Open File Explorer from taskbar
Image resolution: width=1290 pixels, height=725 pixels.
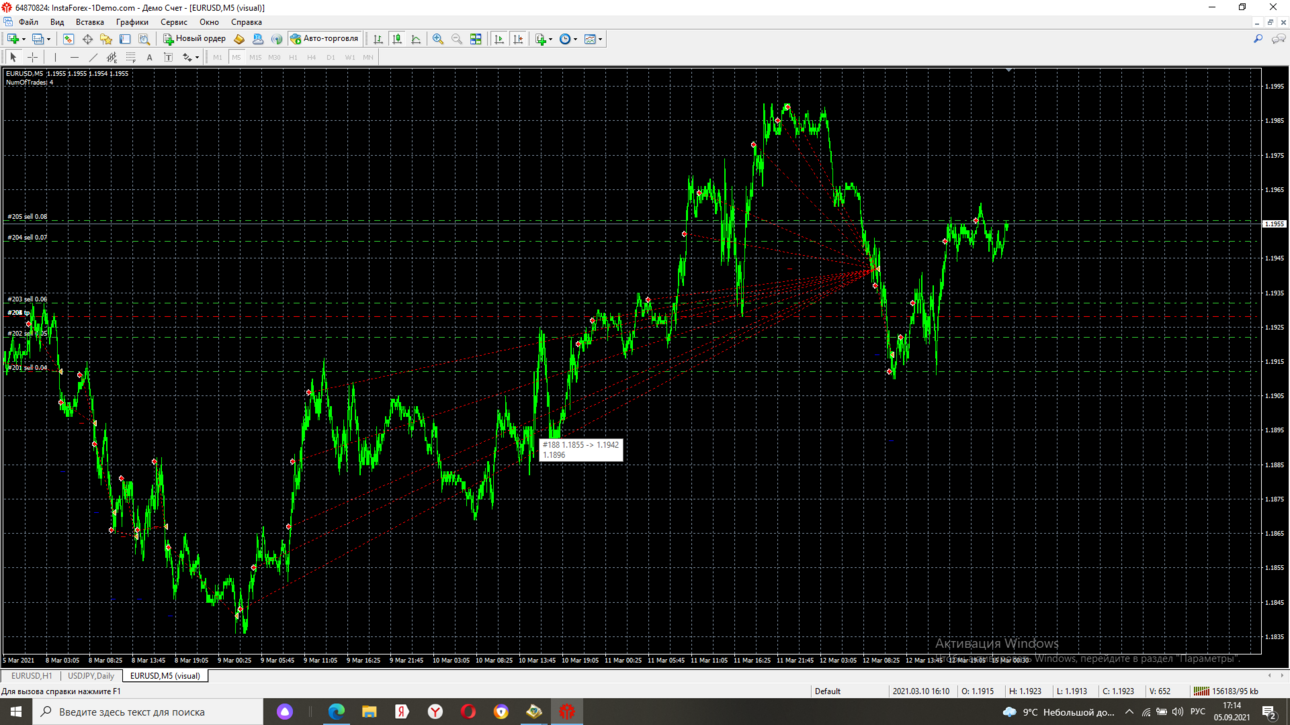click(x=369, y=712)
